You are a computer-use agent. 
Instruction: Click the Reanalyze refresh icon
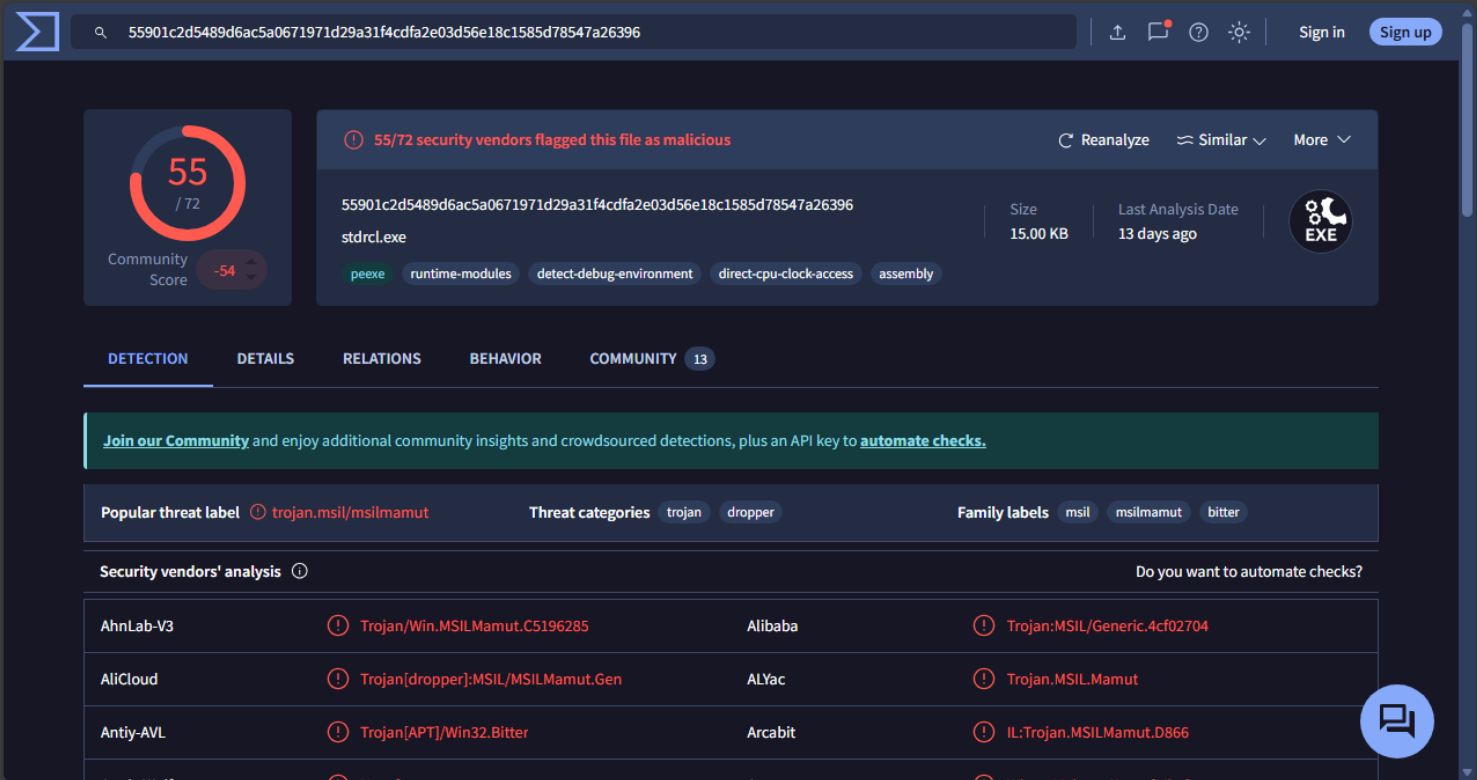1066,140
